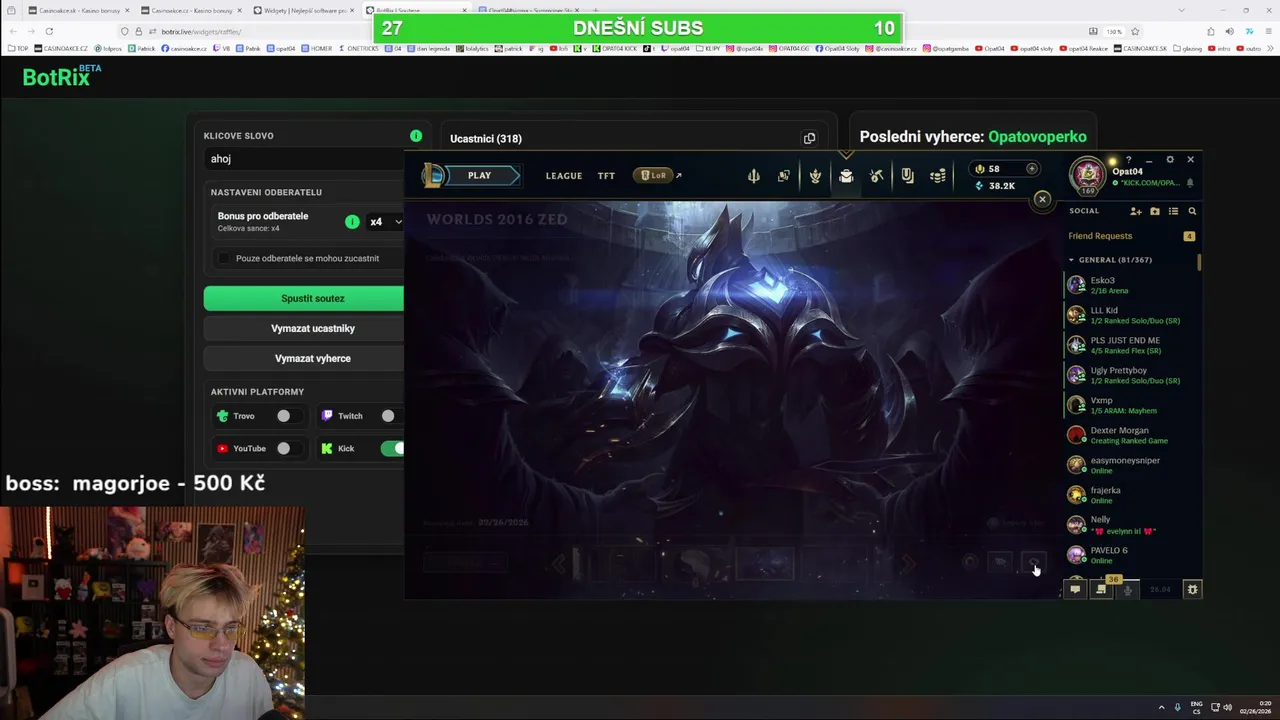
Task: Open League client help question mark
Action: tap(1129, 160)
